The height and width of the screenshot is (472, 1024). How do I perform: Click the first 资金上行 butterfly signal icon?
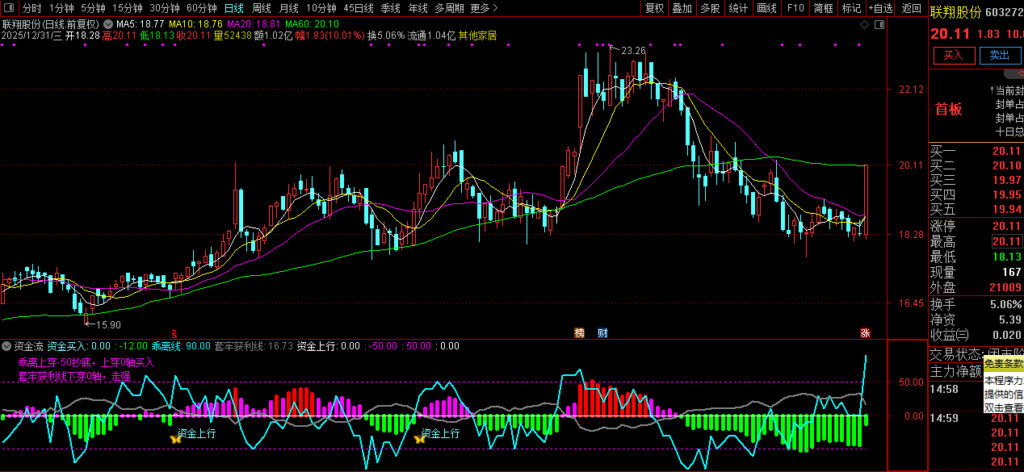pyautogui.click(x=176, y=436)
